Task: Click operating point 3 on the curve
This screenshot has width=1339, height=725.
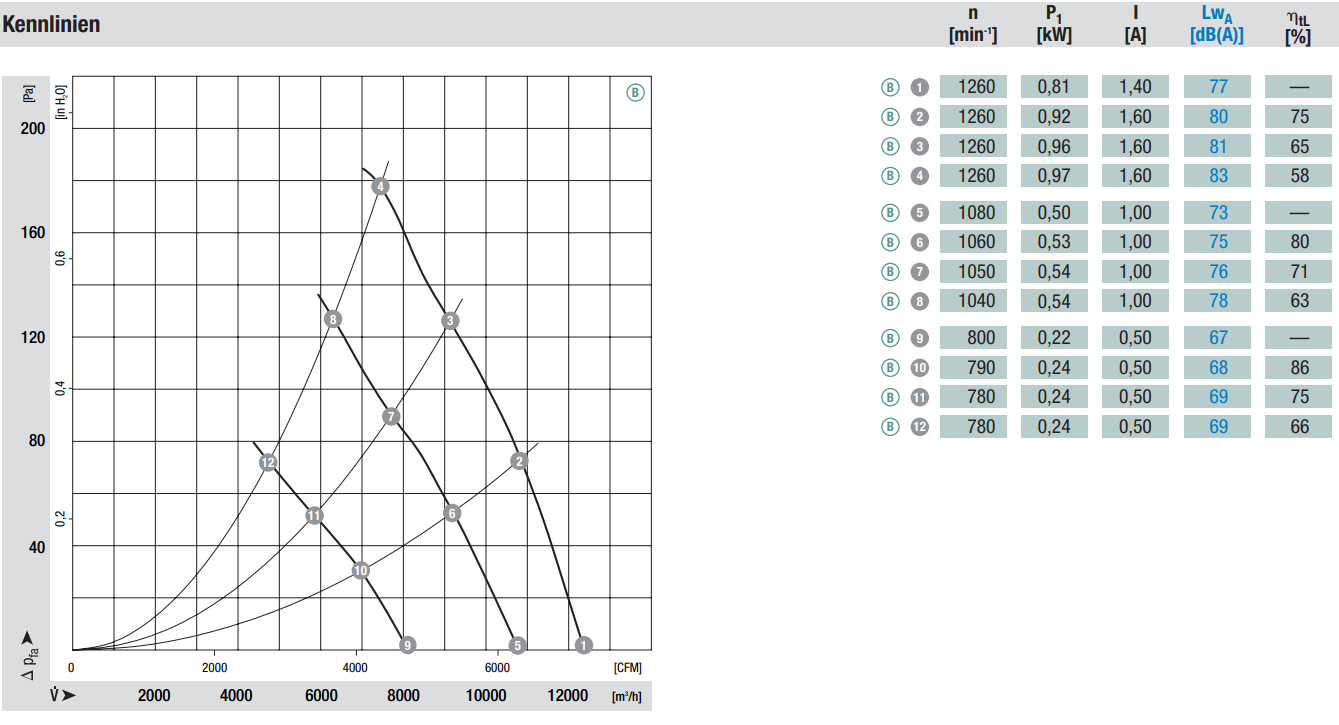Action: coord(450,320)
